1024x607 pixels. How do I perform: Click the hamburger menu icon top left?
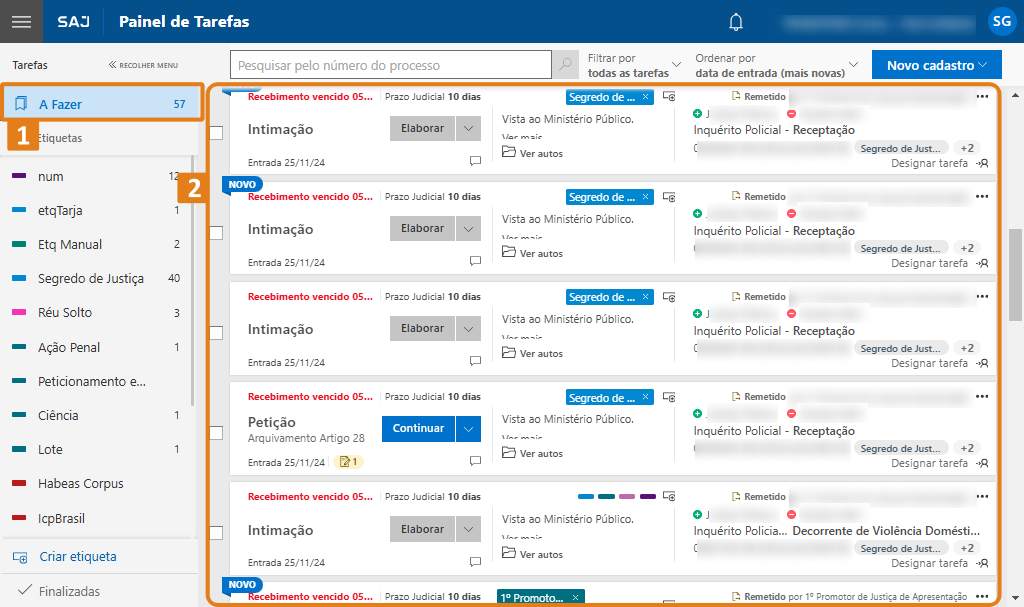21,21
